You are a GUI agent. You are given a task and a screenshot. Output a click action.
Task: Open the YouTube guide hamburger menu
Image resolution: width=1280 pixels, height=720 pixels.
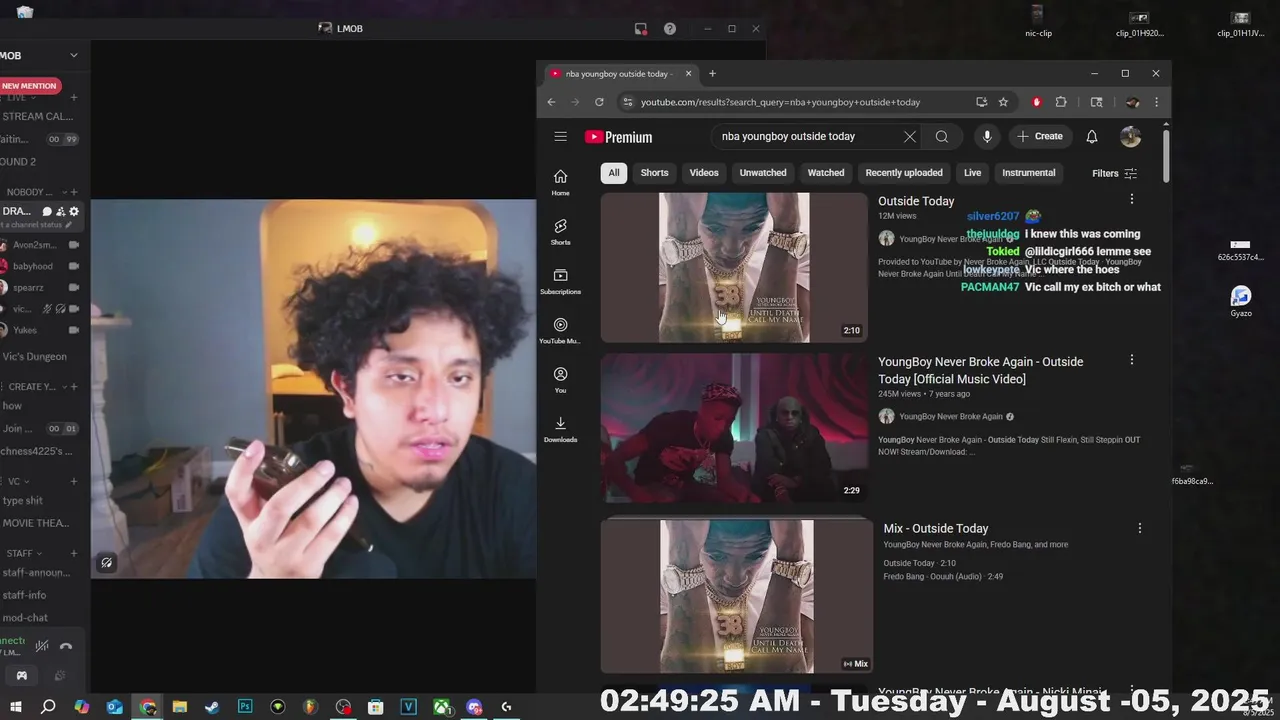tap(560, 137)
